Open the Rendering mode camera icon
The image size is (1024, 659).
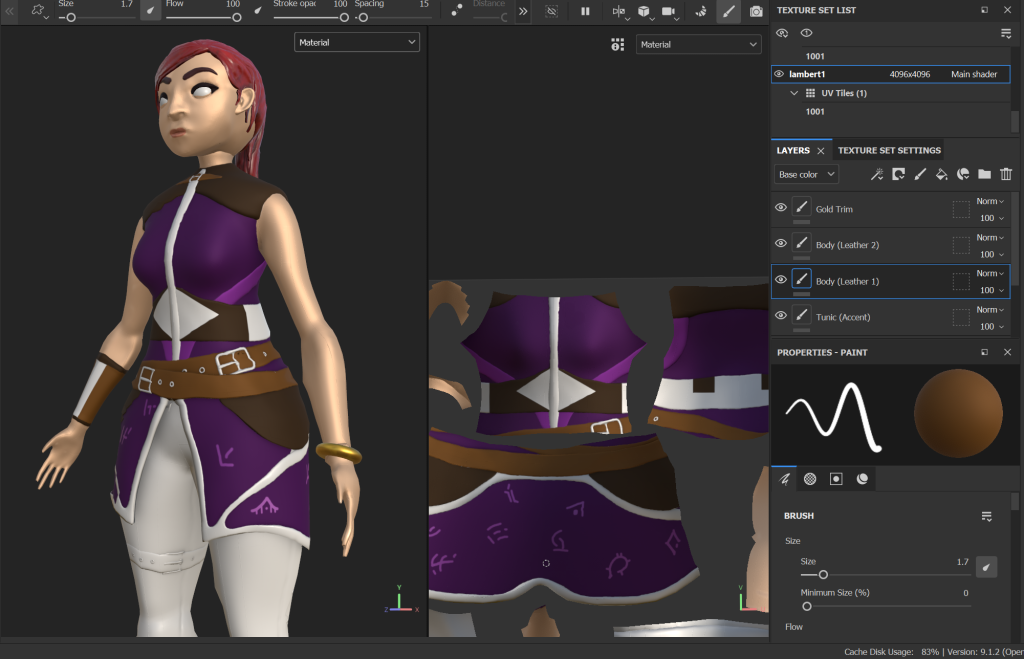tap(756, 11)
